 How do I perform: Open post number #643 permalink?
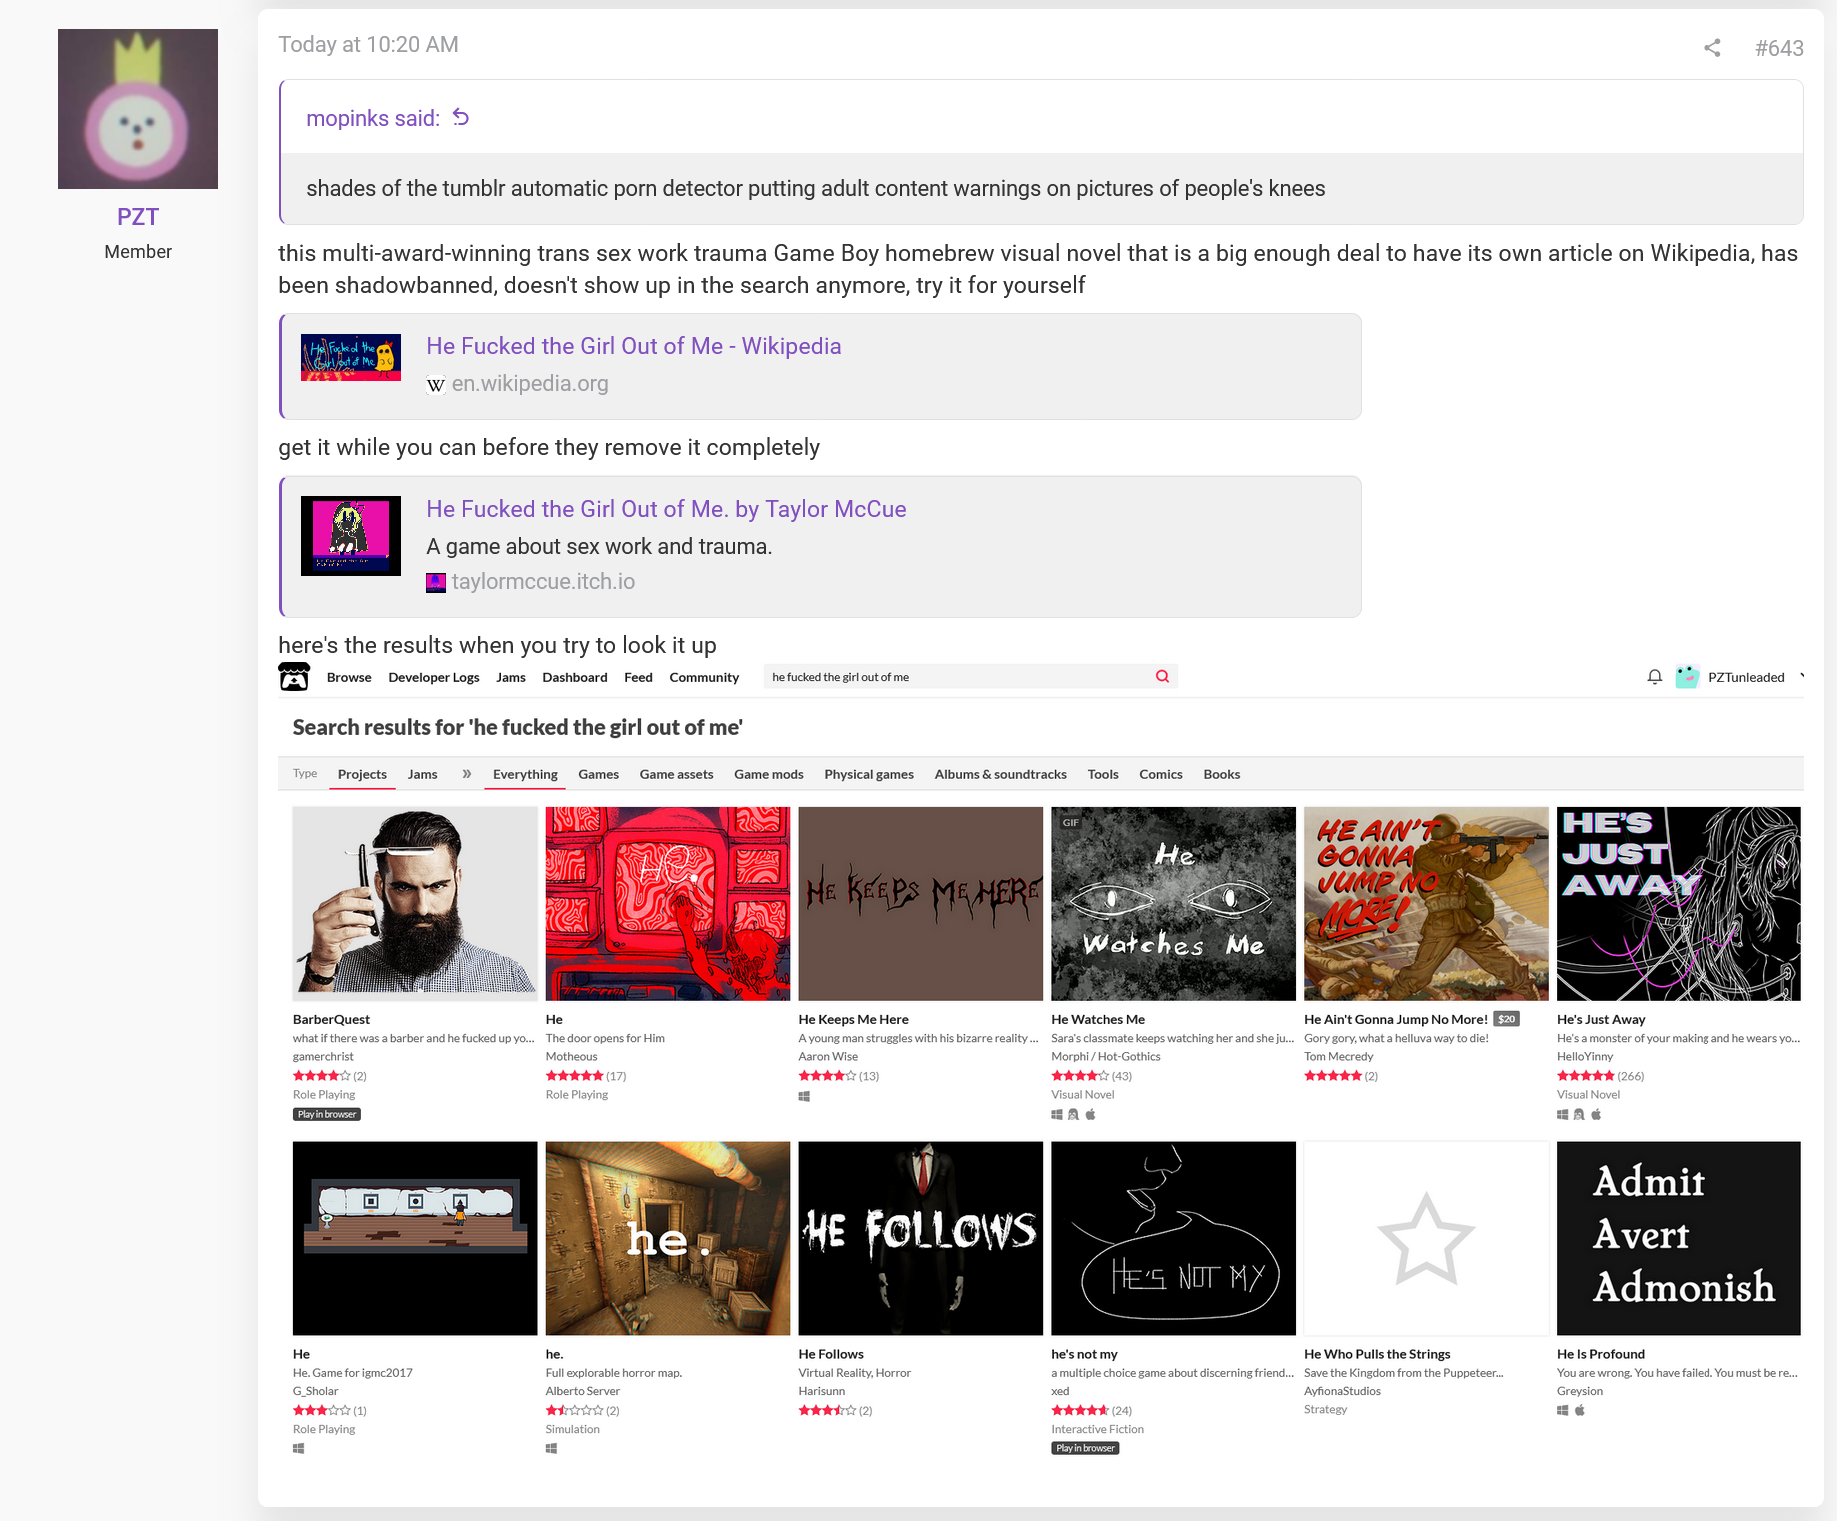pyautogui.click(x=1779, y=48)
